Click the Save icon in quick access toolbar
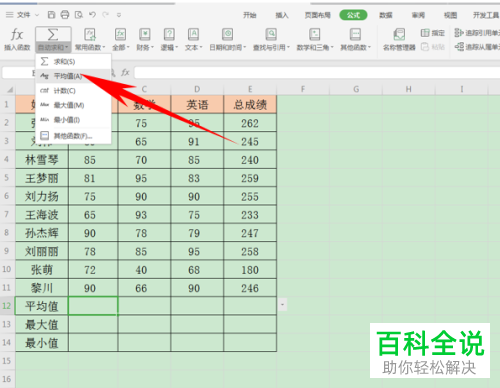Image resolution: width=500 pixels, height=388 pixels. pos(51,15)
